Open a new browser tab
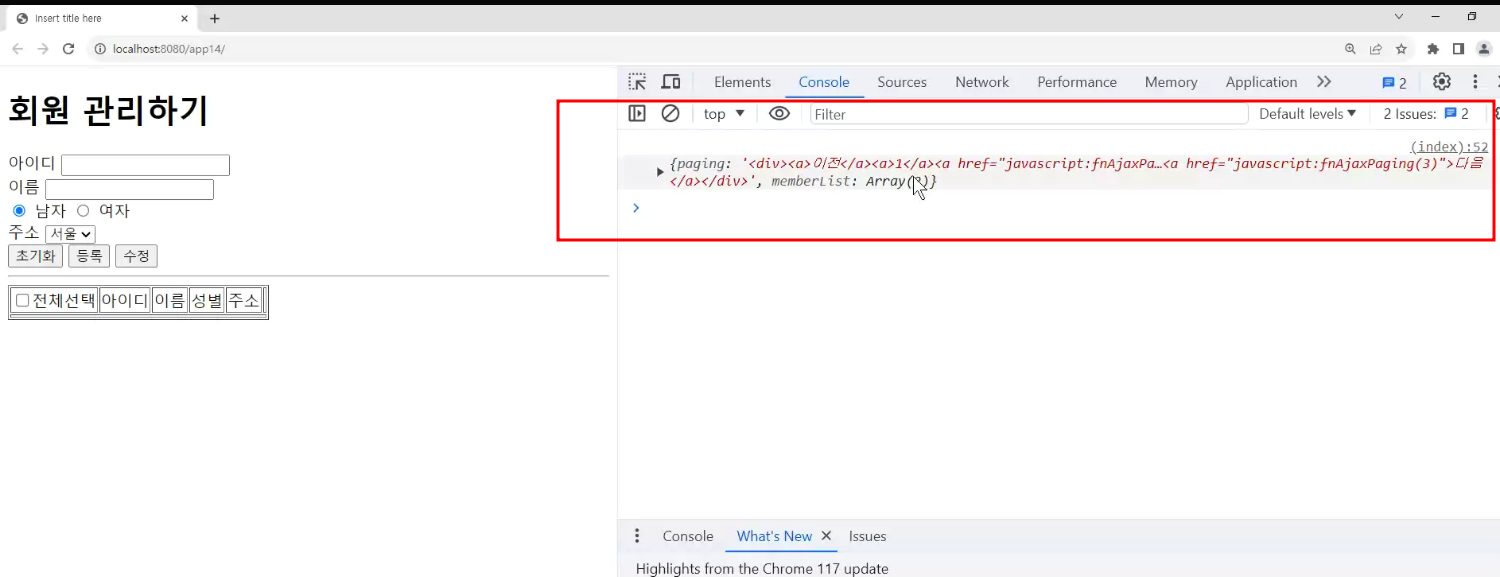 click(x=215, y=18)
